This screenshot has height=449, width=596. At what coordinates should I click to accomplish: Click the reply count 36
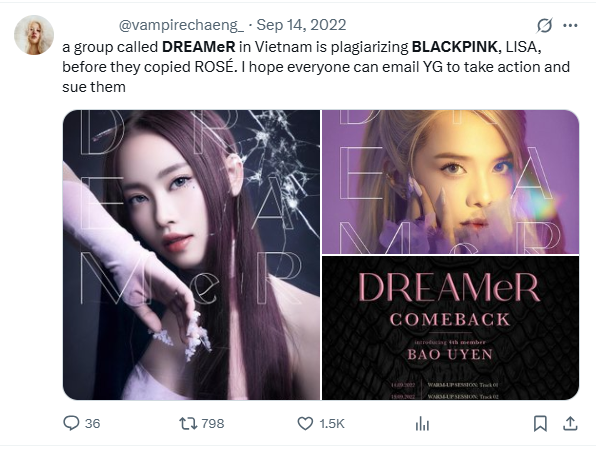click(x=92, y=424)
